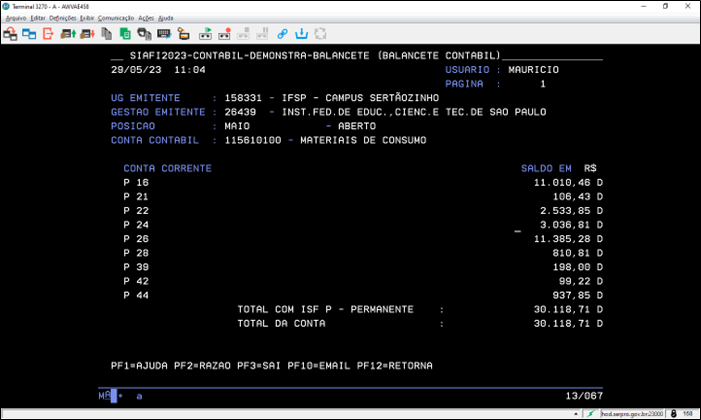Image resolution: width=701 pixels, height=420 pixels.
Task: Click the PF10=EMAIL function key label
Action: (x=319, y=366)
